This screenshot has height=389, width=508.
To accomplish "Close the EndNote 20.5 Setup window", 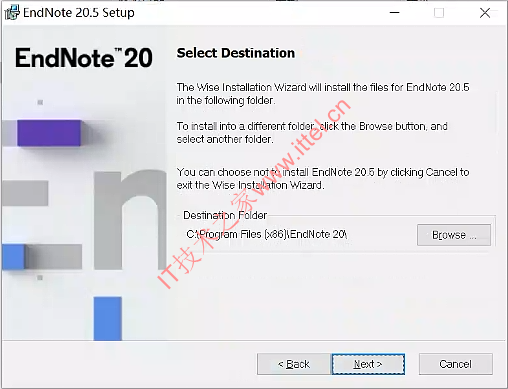I will coord(485,13).
